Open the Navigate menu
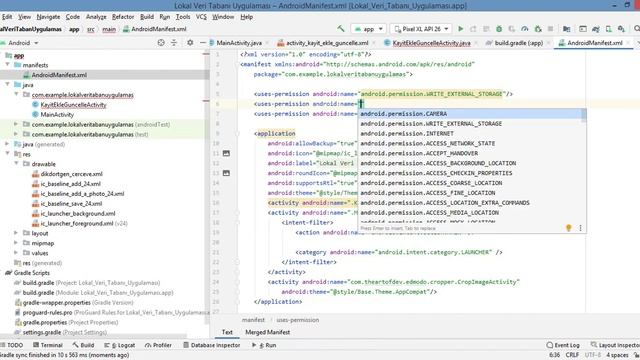640x360 pixels. 48,17
